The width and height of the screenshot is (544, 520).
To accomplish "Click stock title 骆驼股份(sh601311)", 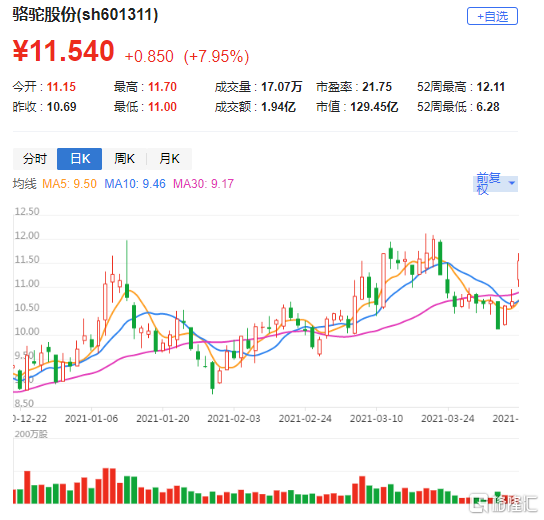I will coord(85,15).
